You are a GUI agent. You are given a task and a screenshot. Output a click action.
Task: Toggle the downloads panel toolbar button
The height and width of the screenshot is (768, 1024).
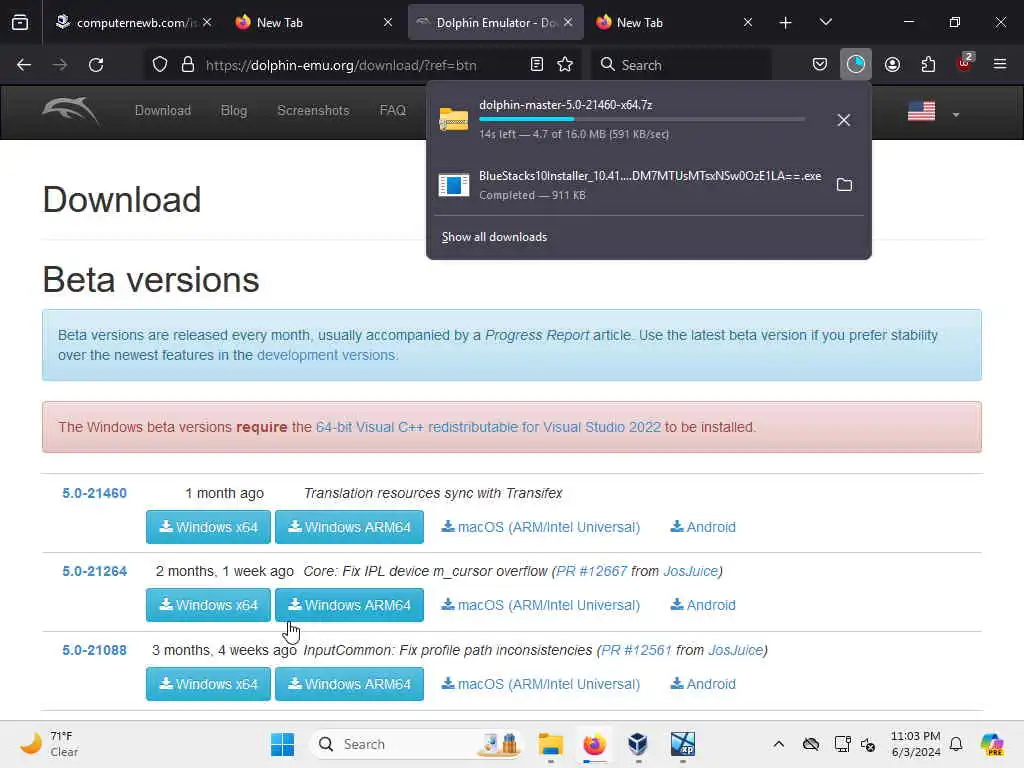[856, 64]
